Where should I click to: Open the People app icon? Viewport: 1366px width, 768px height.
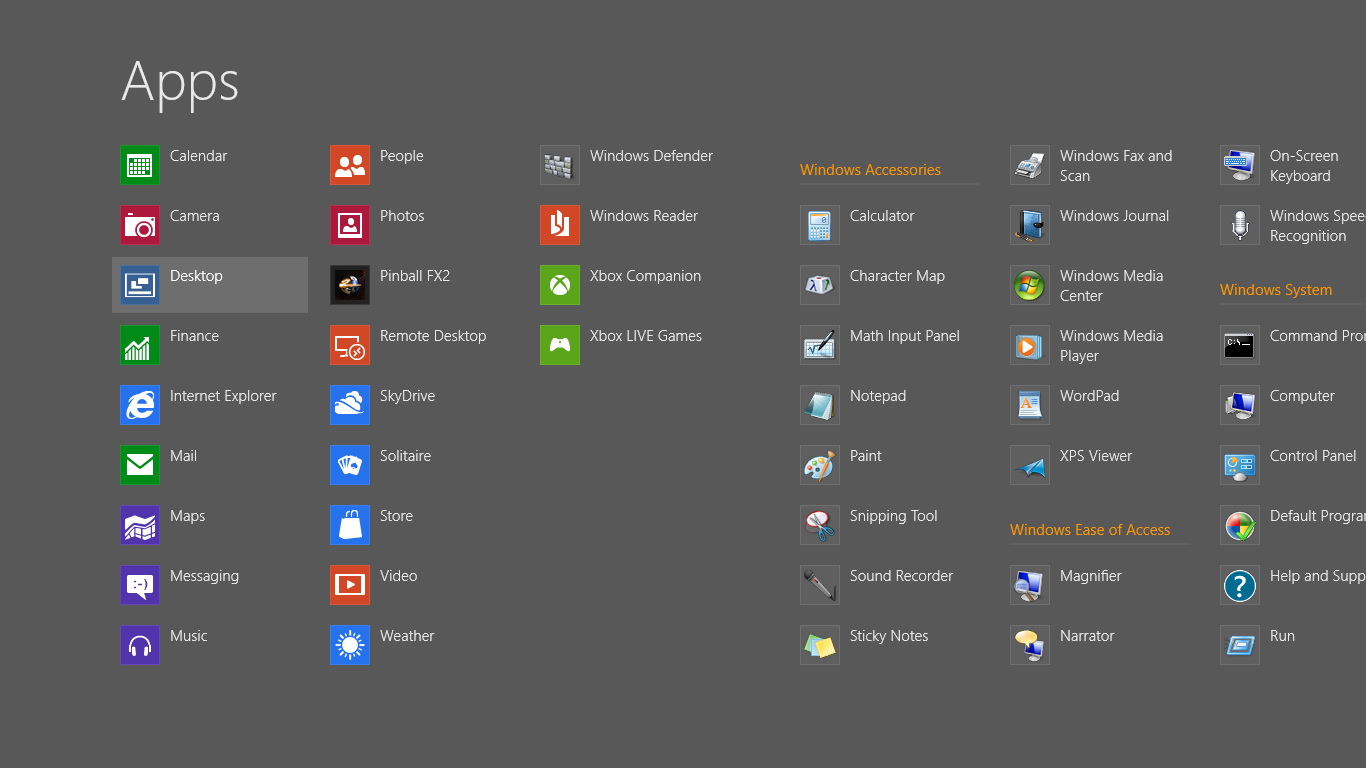(350, 165)
